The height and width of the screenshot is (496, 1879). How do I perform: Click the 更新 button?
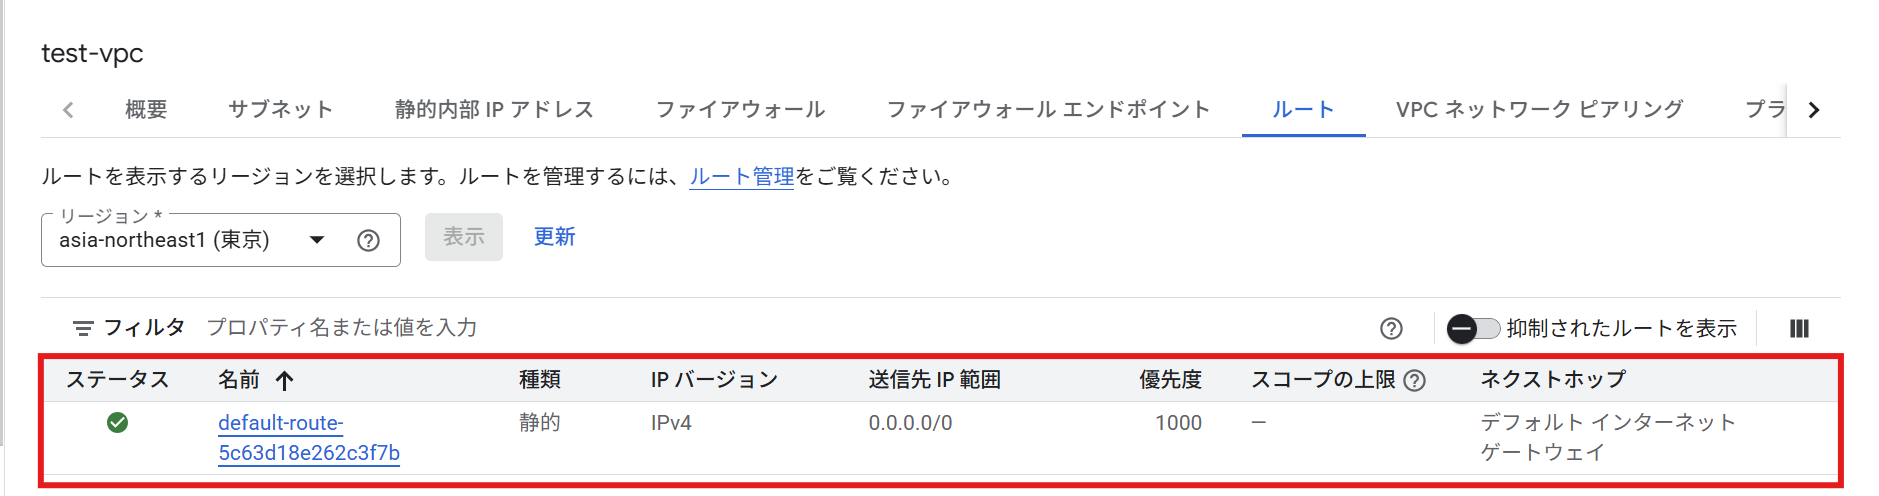(554, 237)
